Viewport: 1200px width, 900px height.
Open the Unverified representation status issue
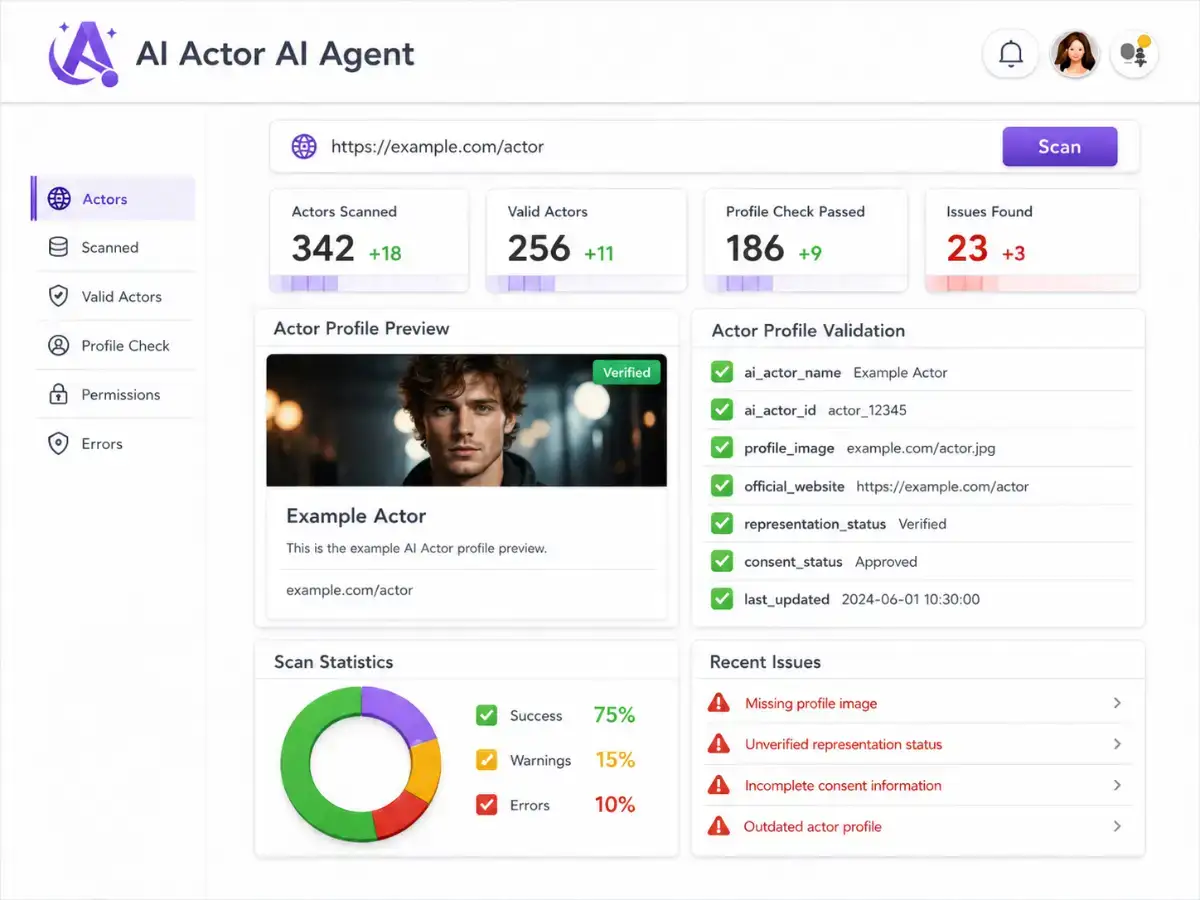coord(918,744)
